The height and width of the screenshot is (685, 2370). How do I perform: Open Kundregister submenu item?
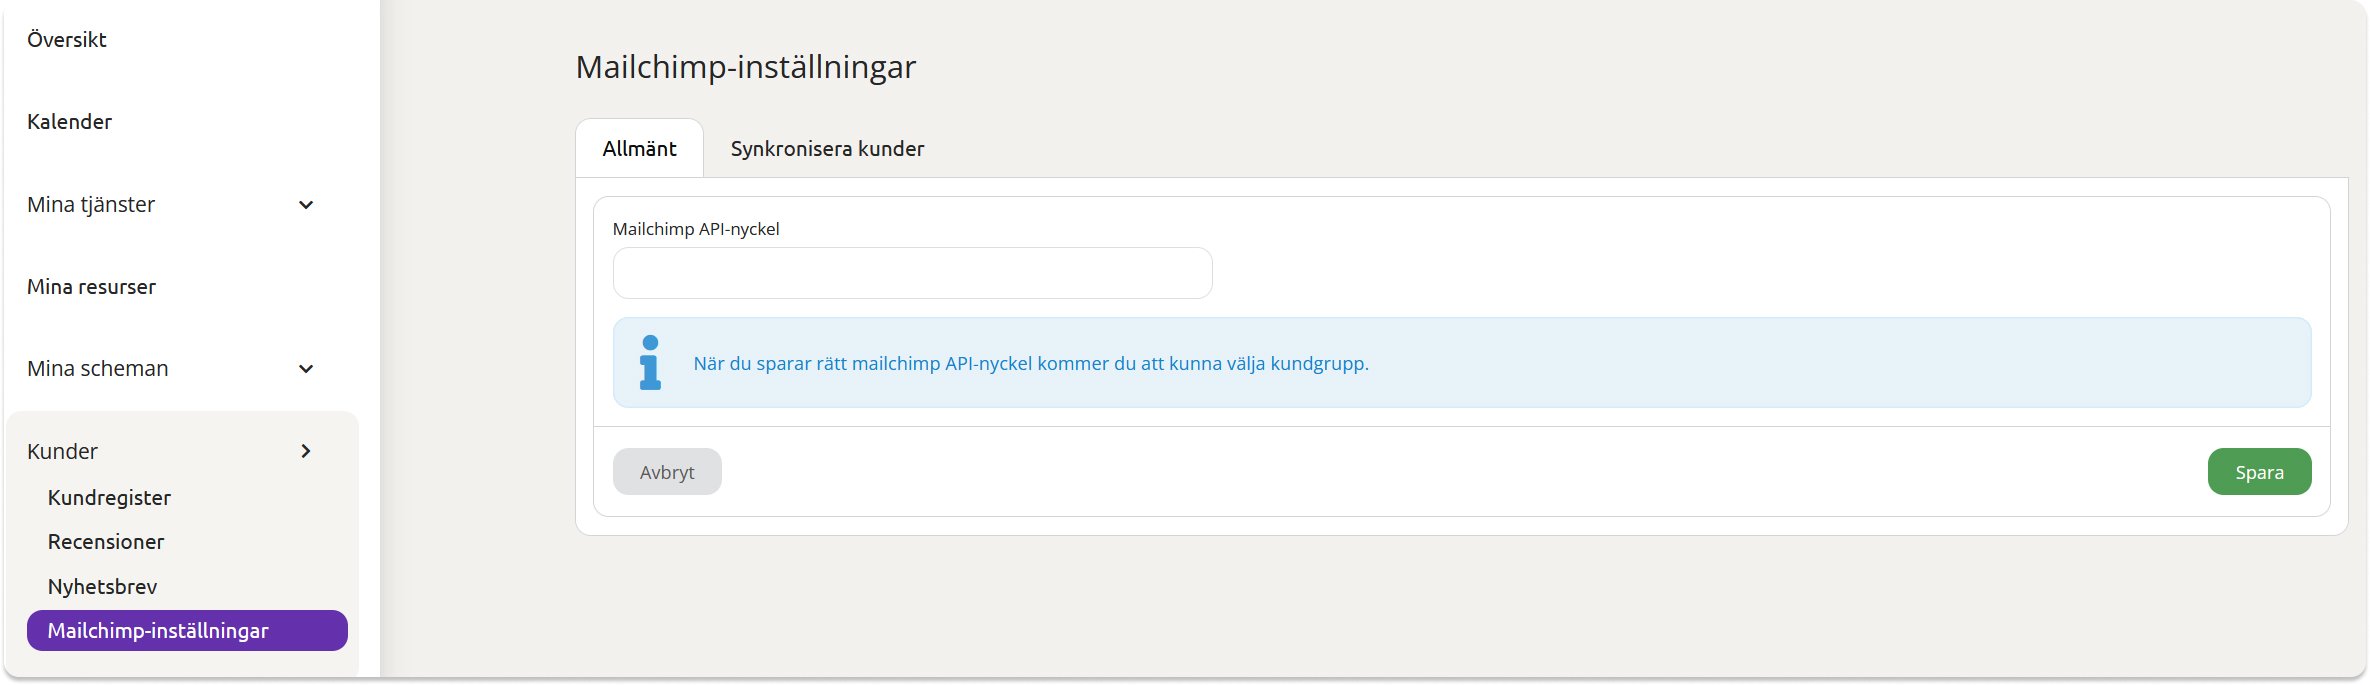(x=110, y=498)
